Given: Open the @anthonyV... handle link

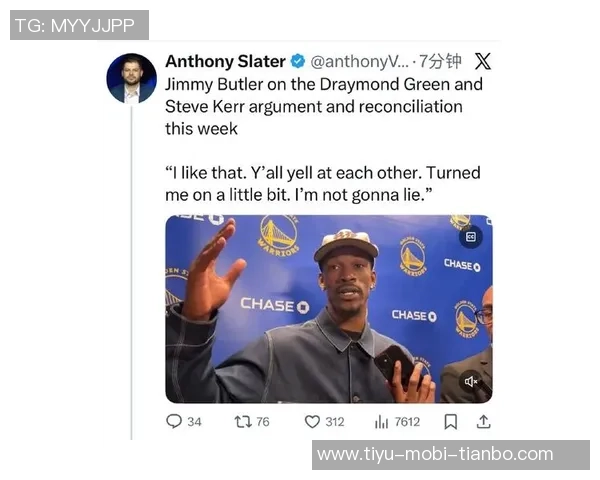Looking at the screenshot, I should click(359, 61).
